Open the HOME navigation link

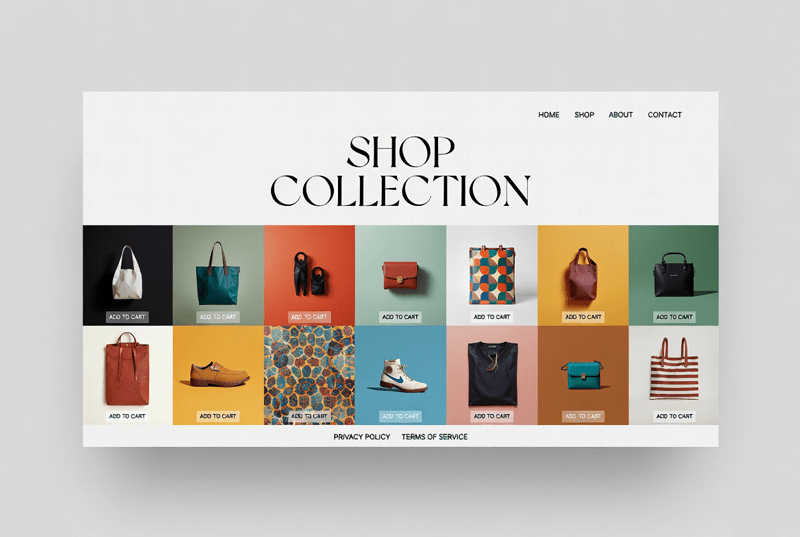[x=548, y=115]
